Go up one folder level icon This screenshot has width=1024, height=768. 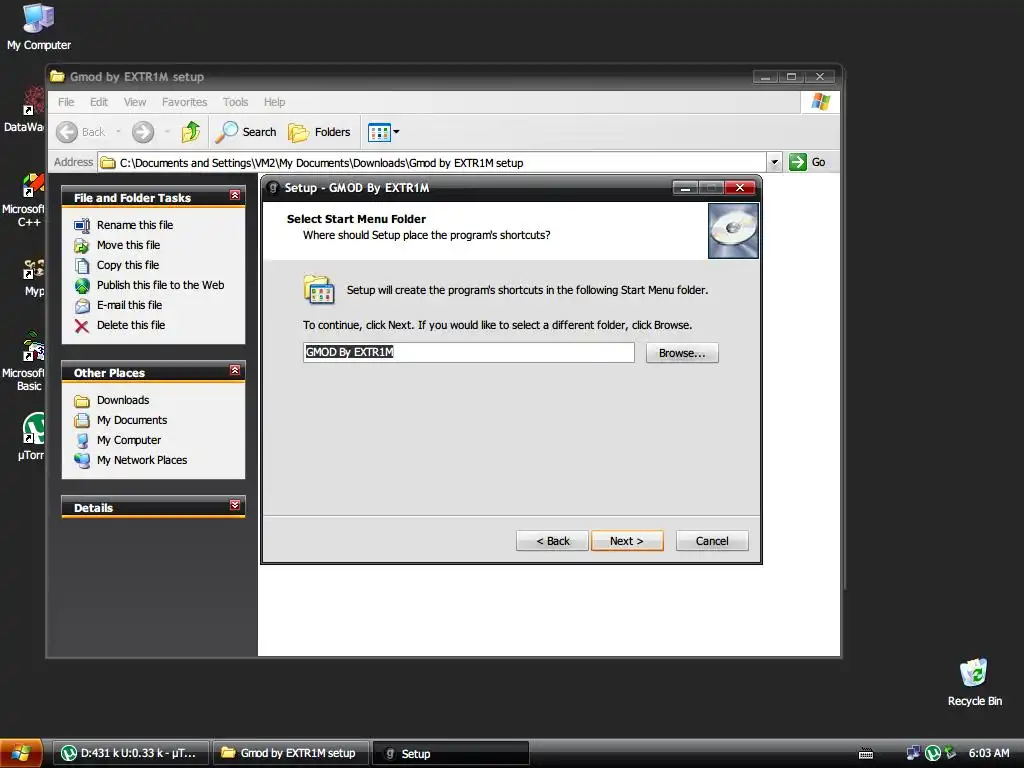[191, 132]
